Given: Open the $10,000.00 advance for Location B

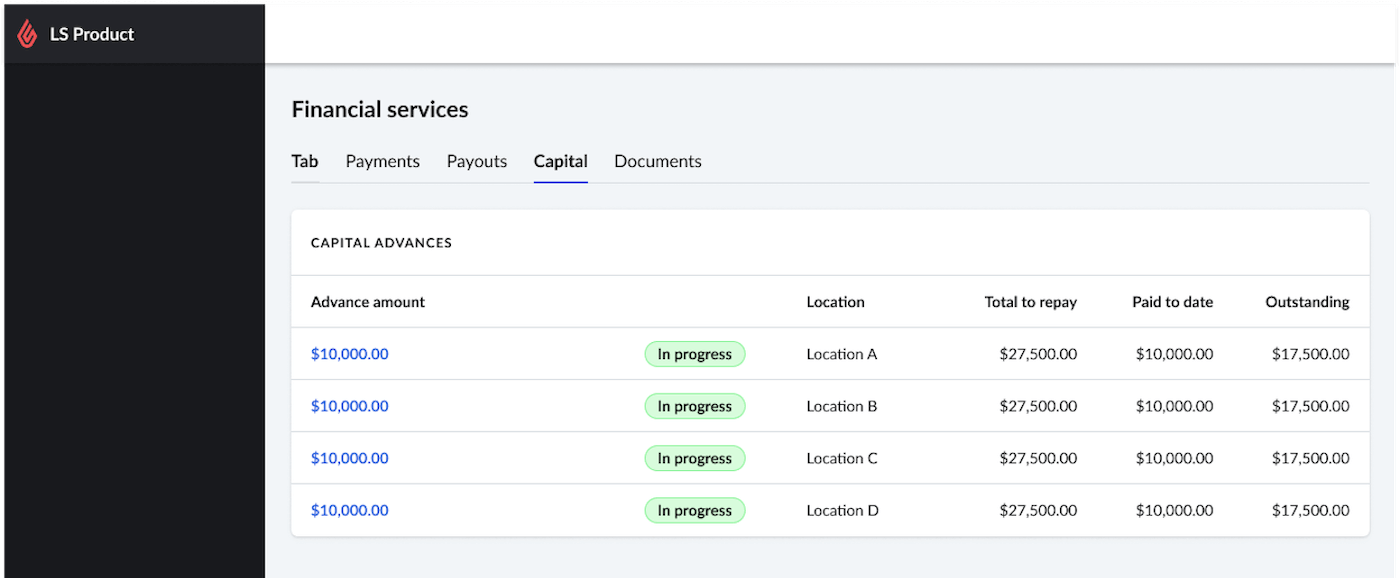Looking at the screenshot, I should point(349,406).
